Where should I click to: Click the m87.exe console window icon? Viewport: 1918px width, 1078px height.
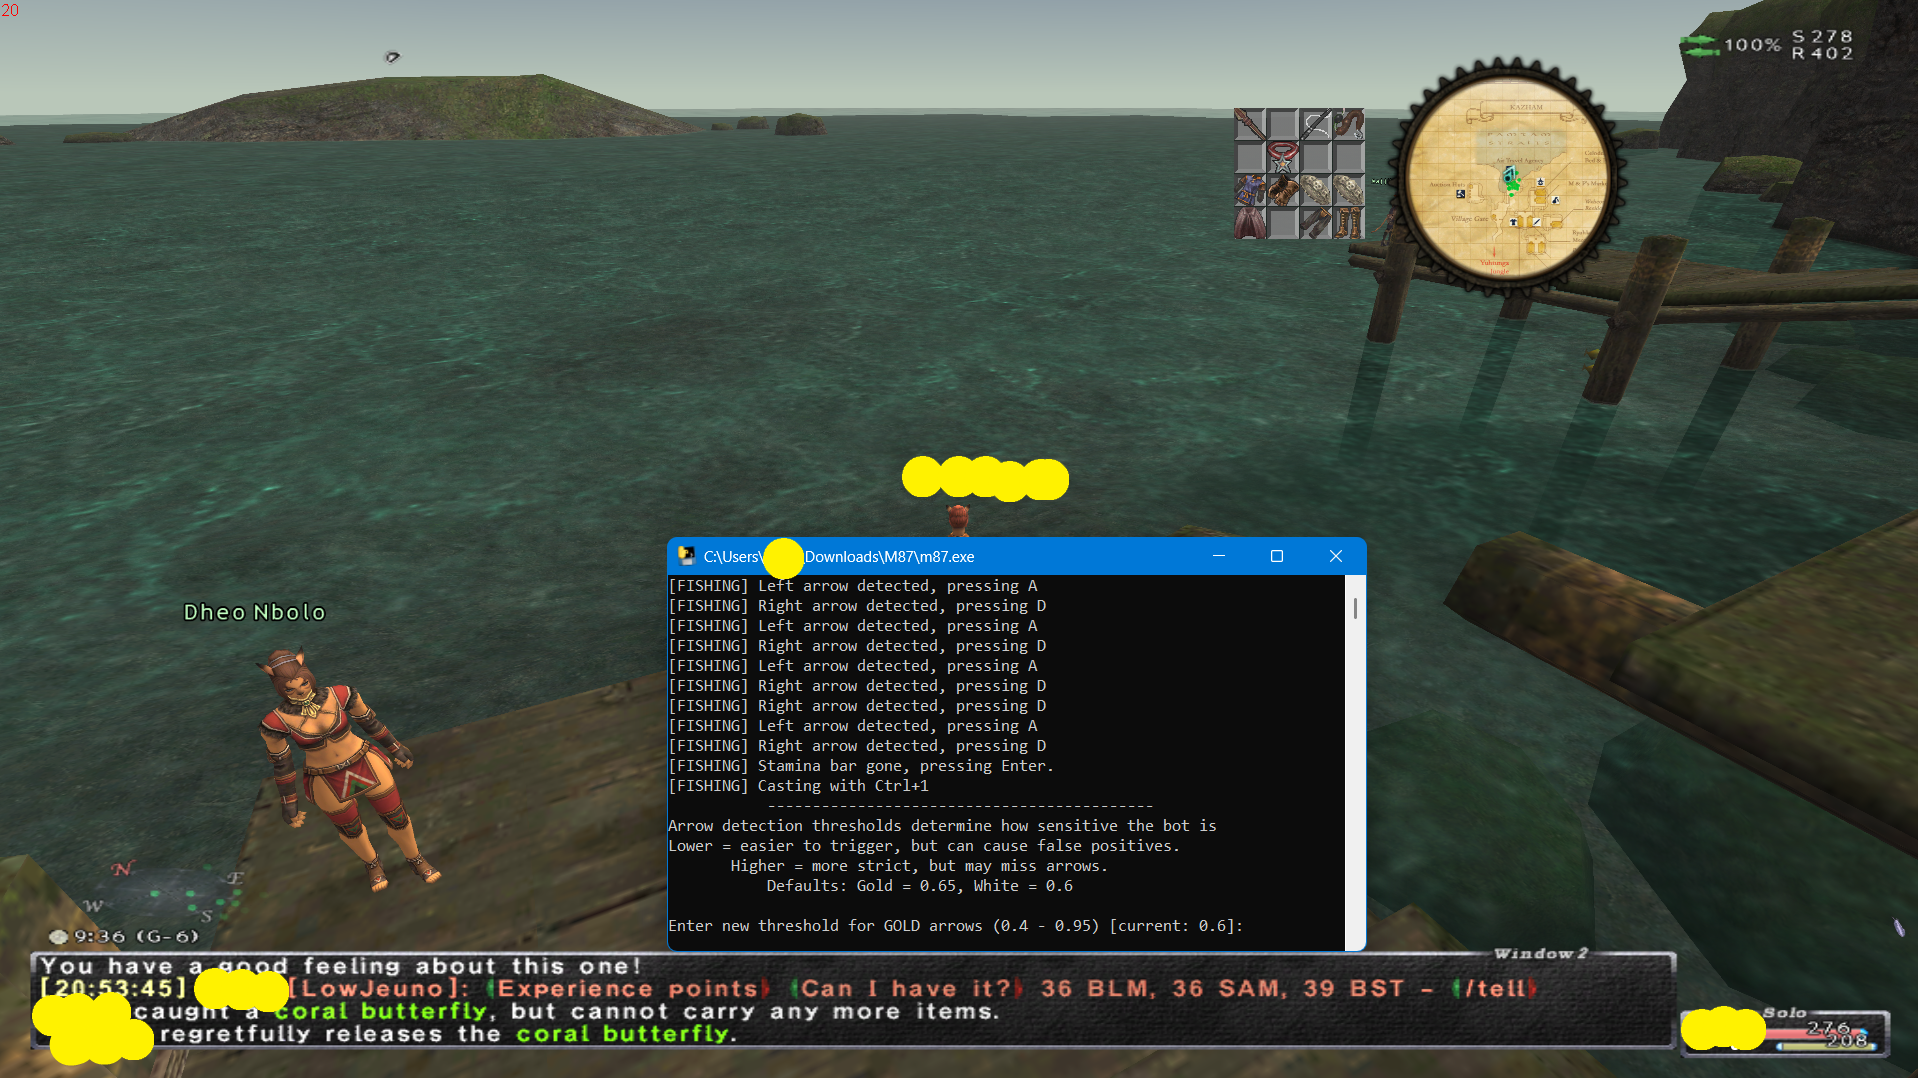686,556
